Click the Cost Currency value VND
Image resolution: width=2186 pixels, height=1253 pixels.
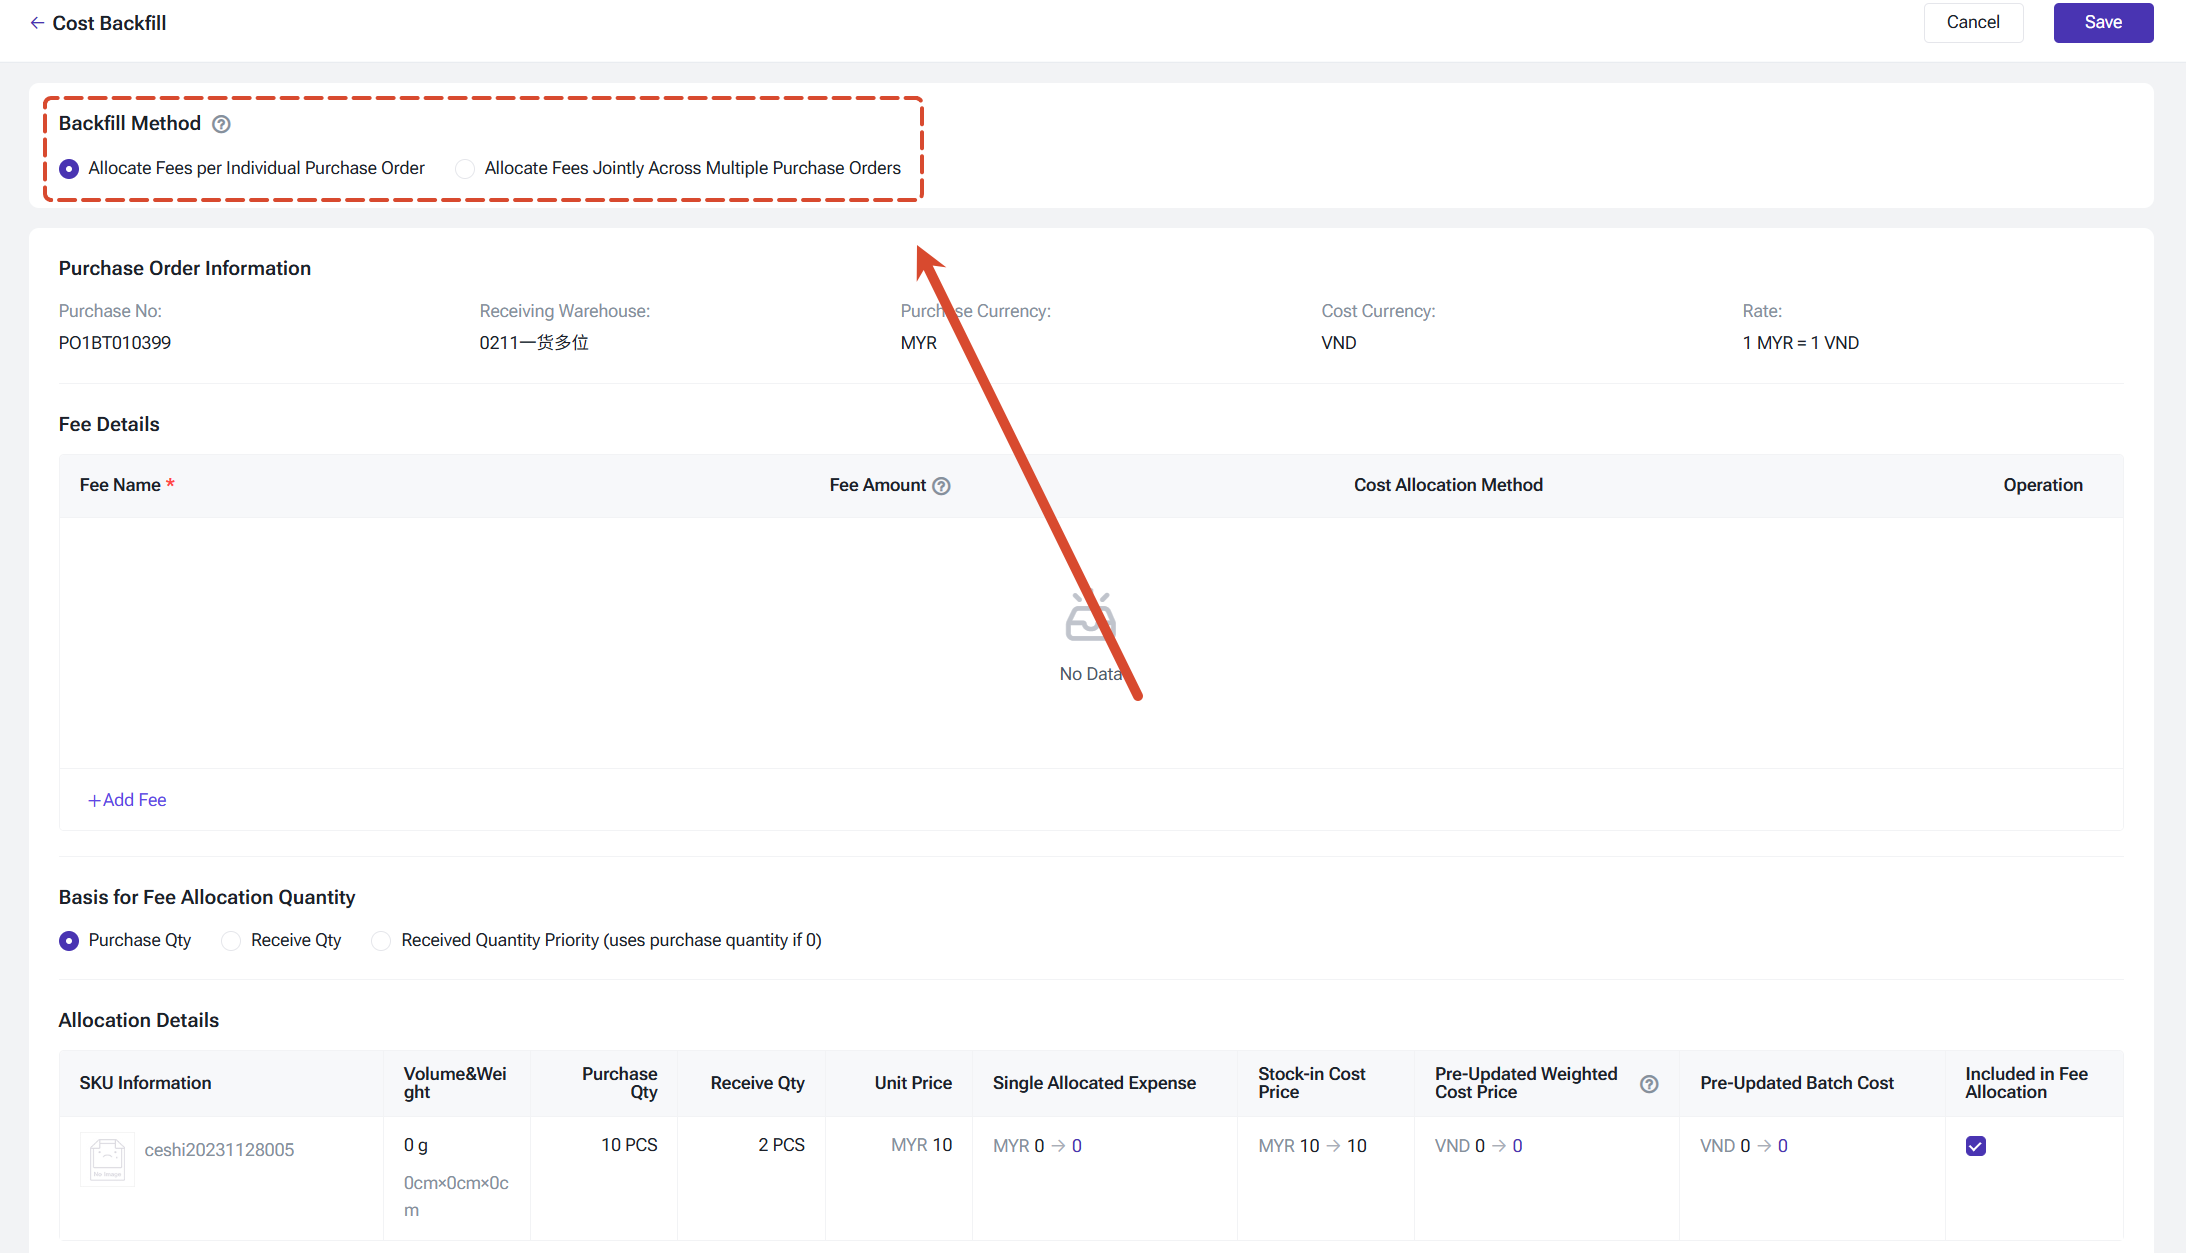coord(1339,343)
